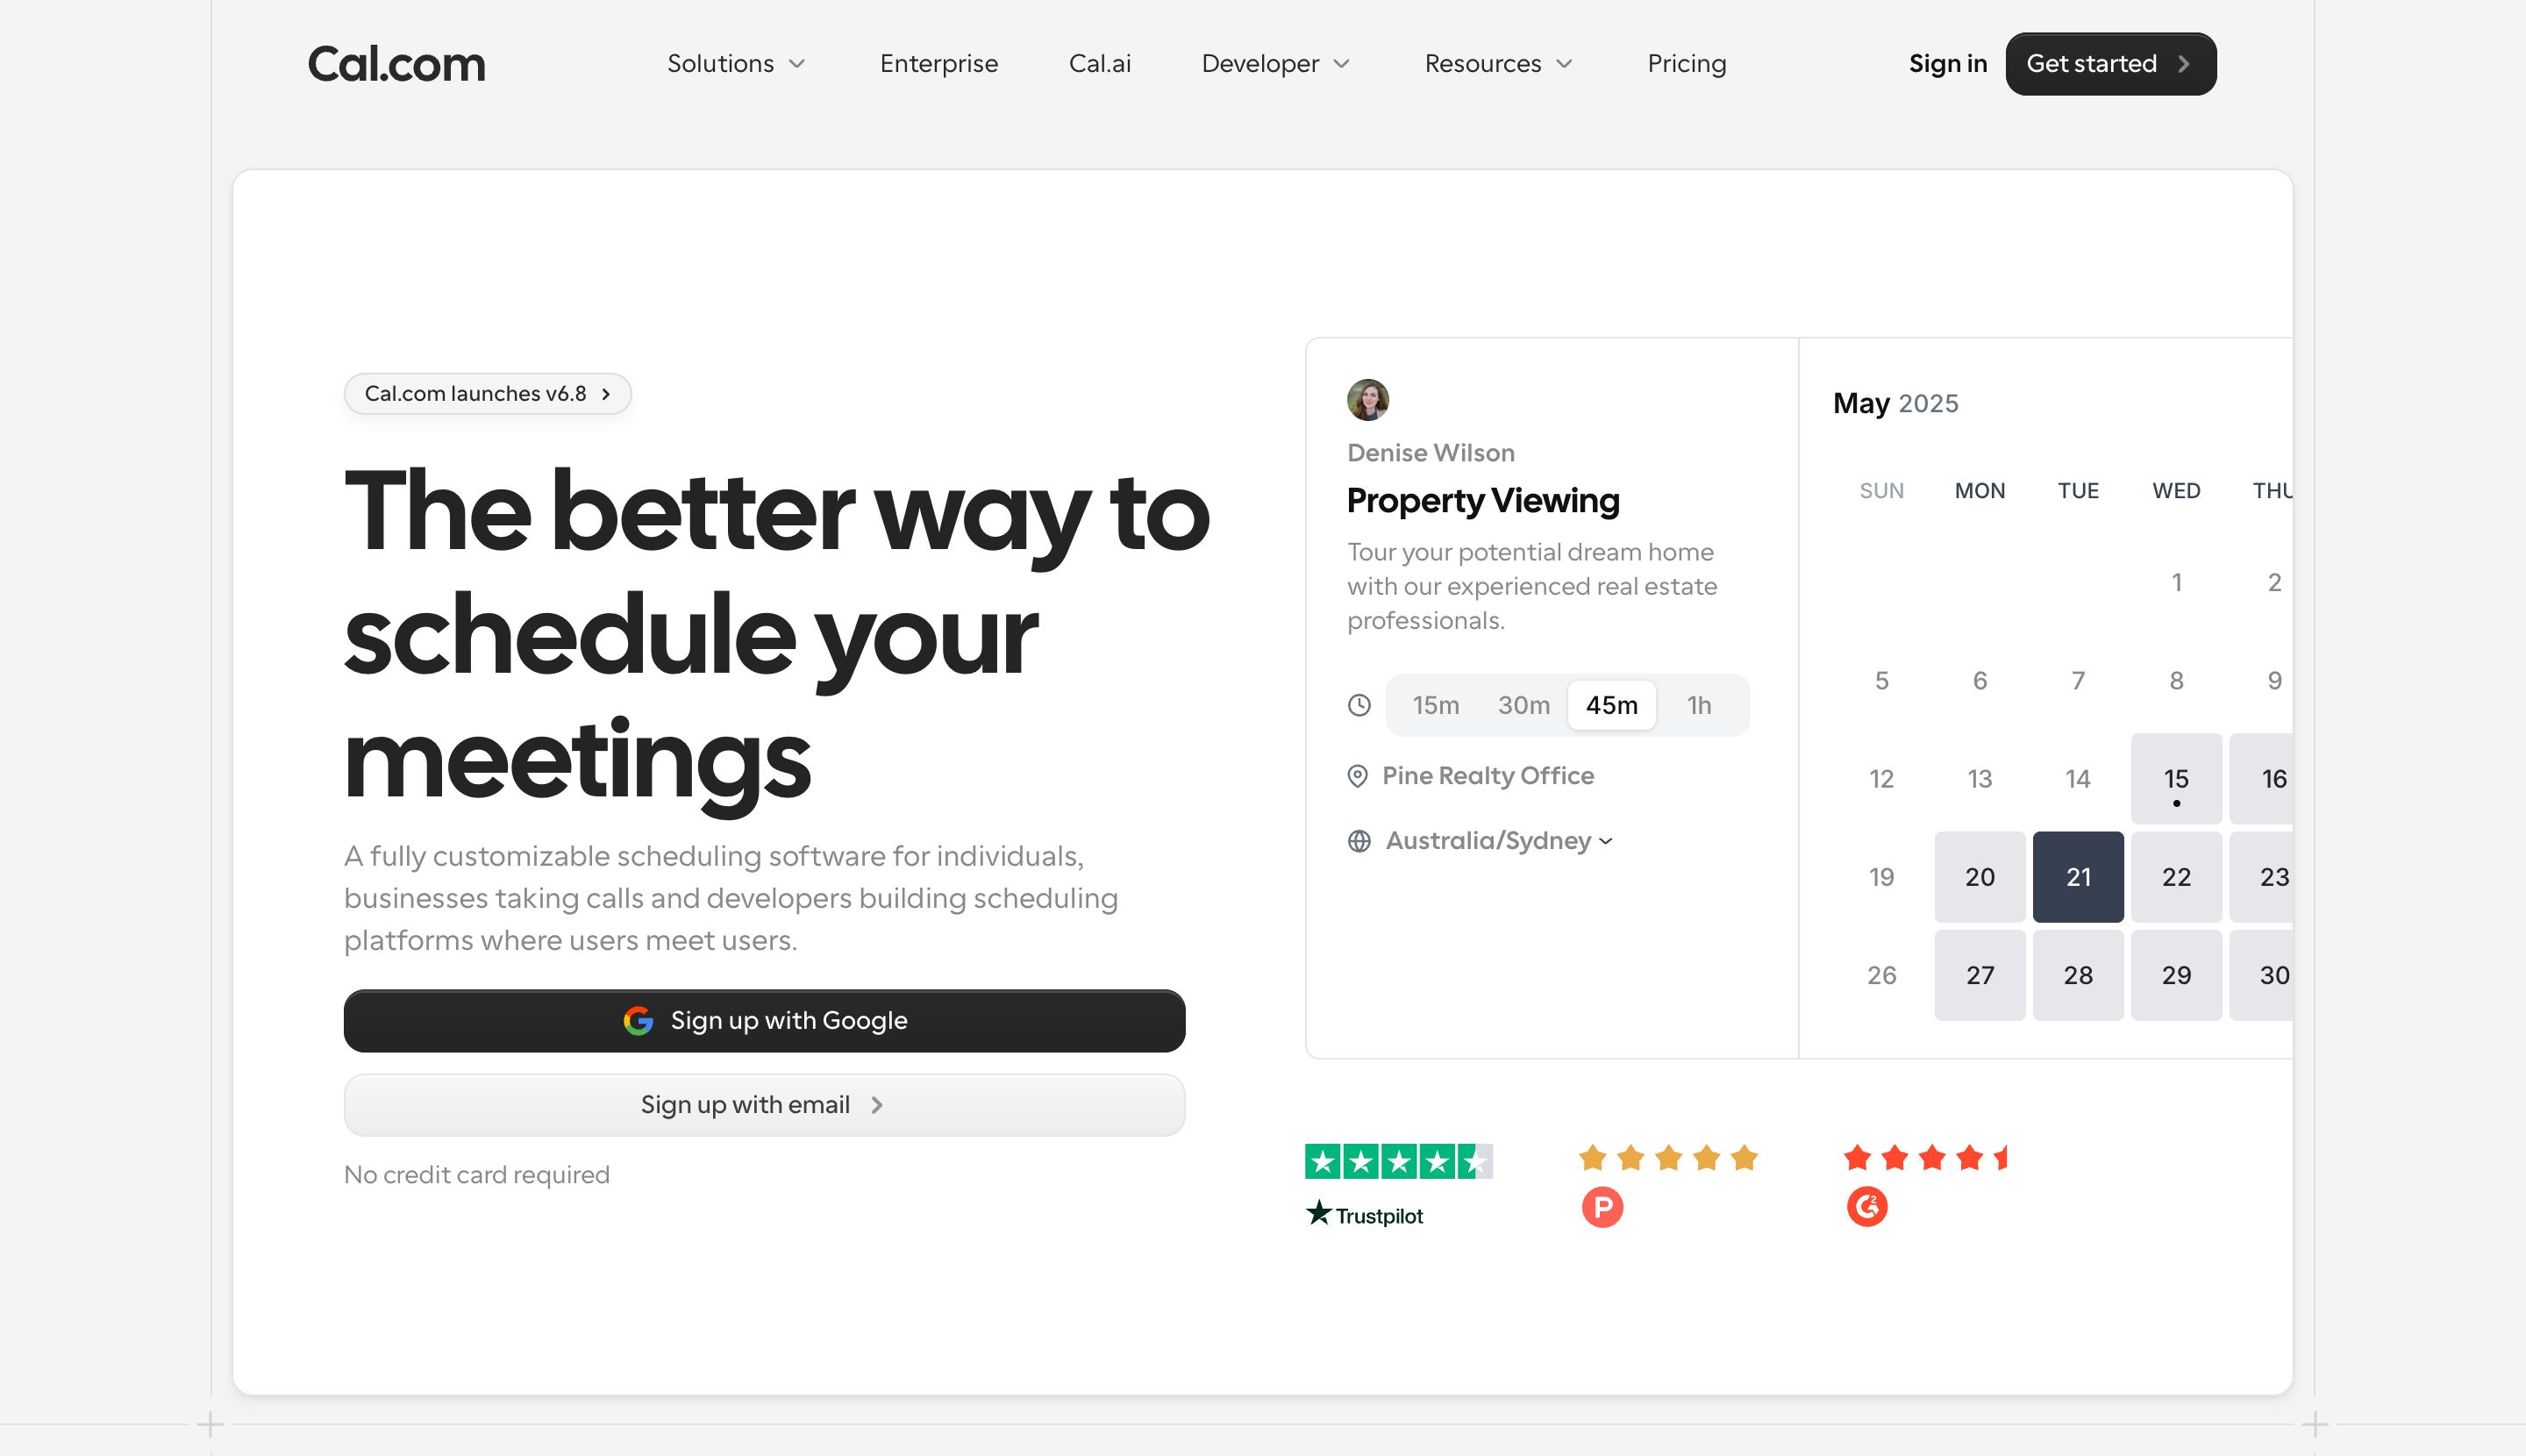
Task: Click the G2 logo
Action: (x=1867, y=1207)
